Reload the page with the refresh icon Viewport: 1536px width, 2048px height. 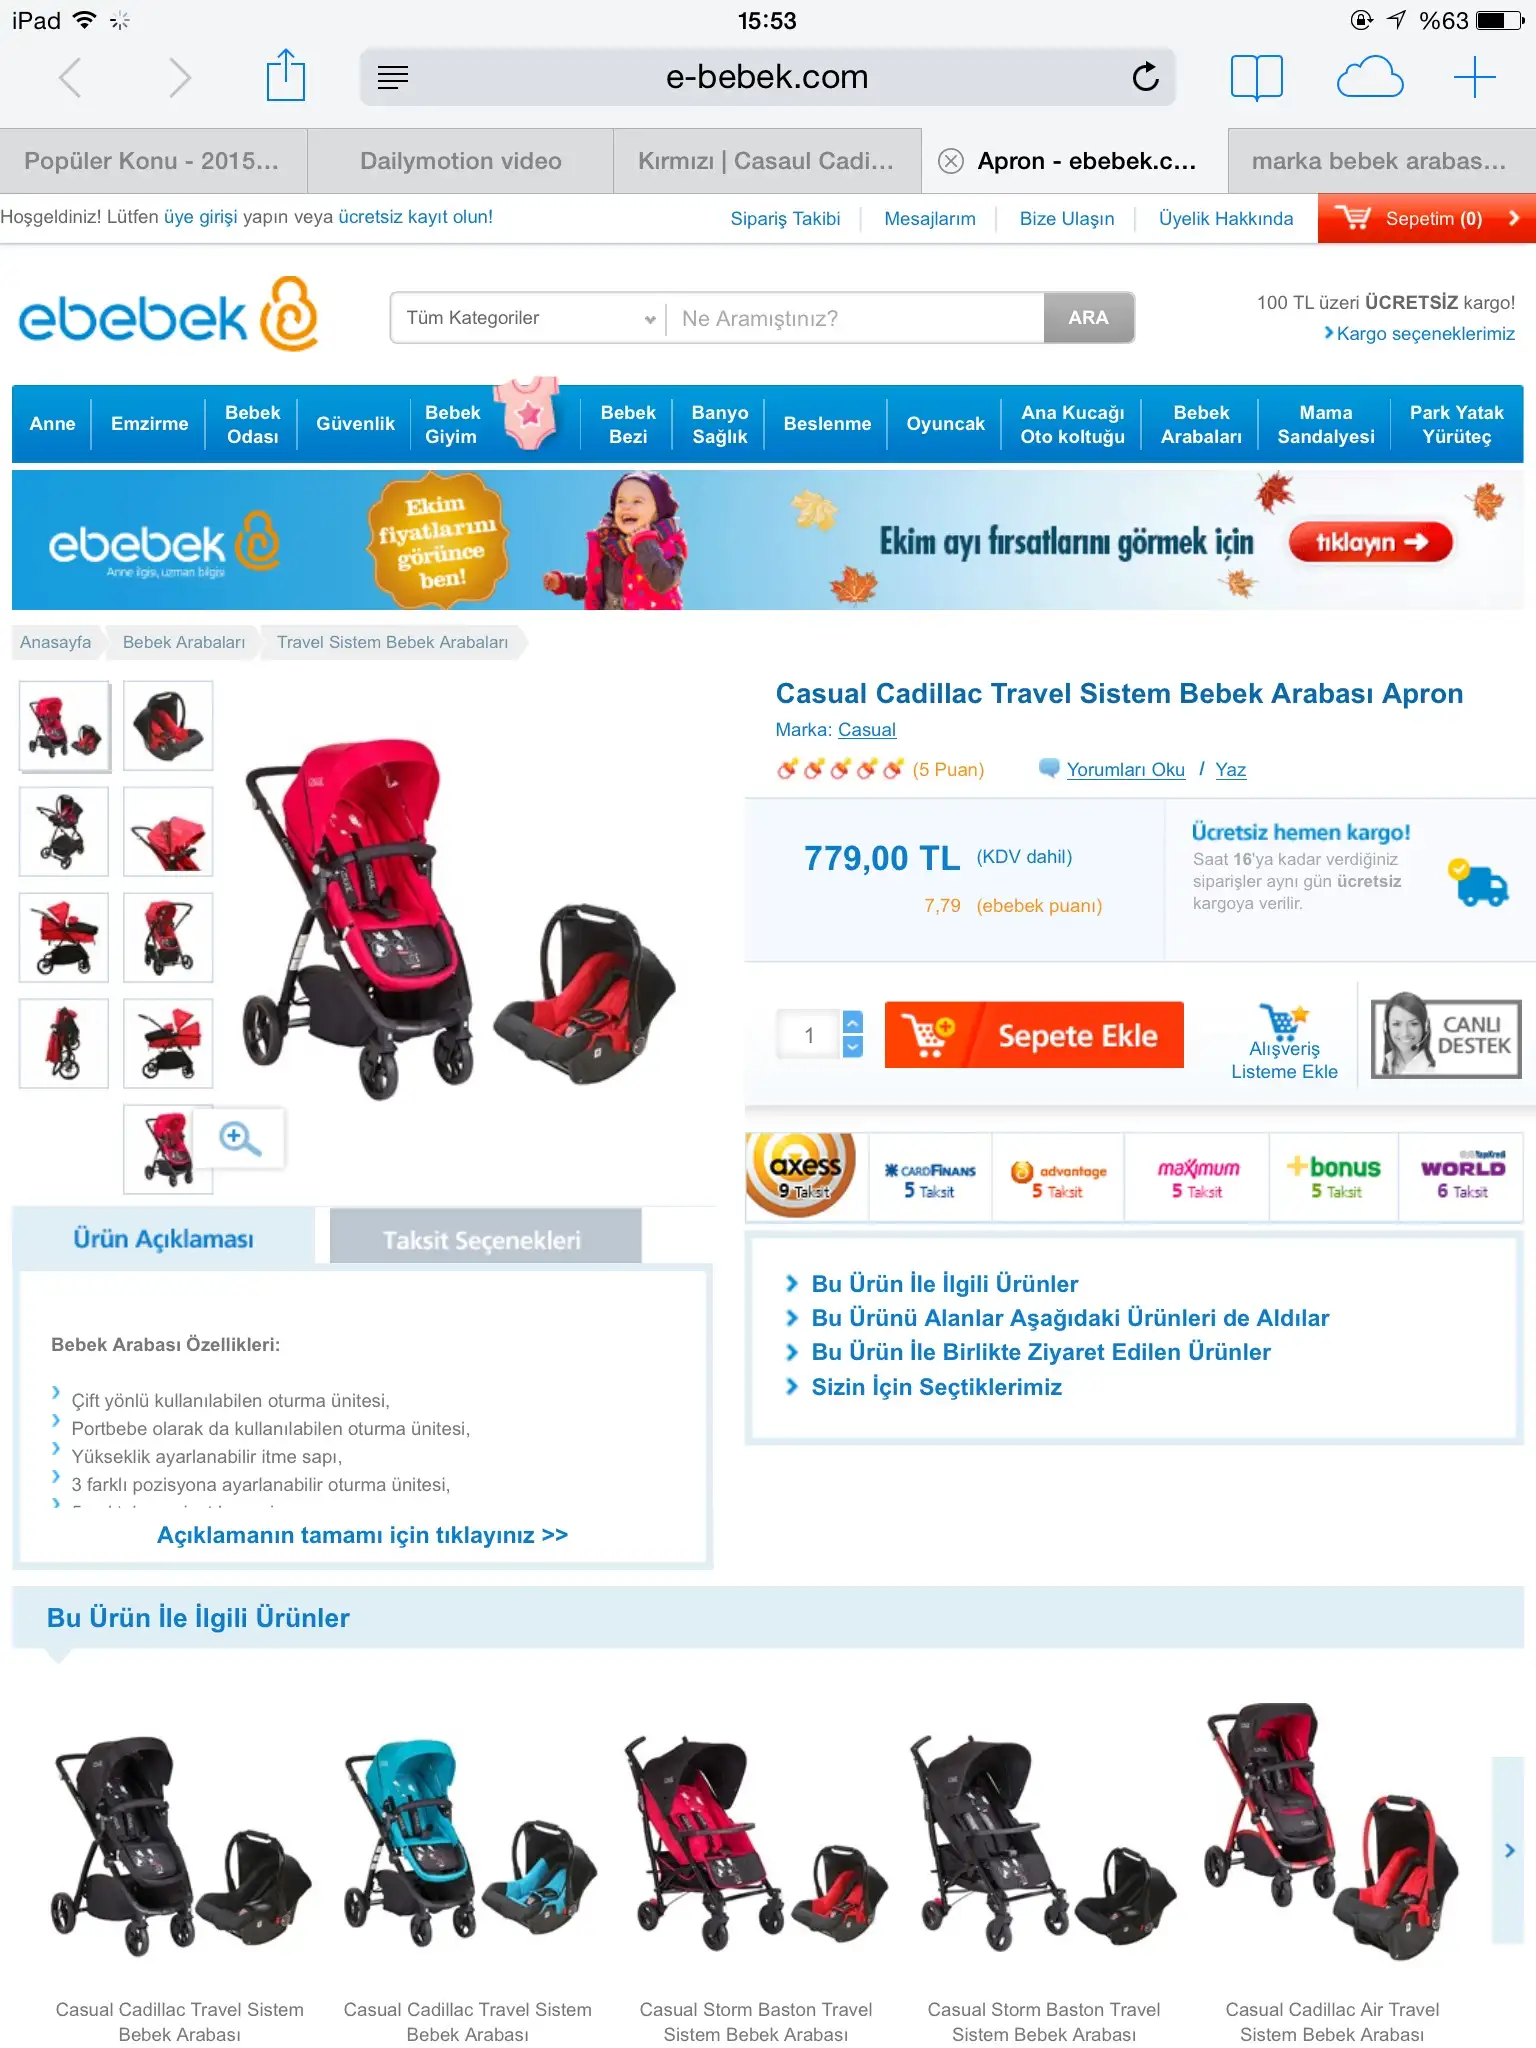pyautogui.click(x=1145, y=77)
